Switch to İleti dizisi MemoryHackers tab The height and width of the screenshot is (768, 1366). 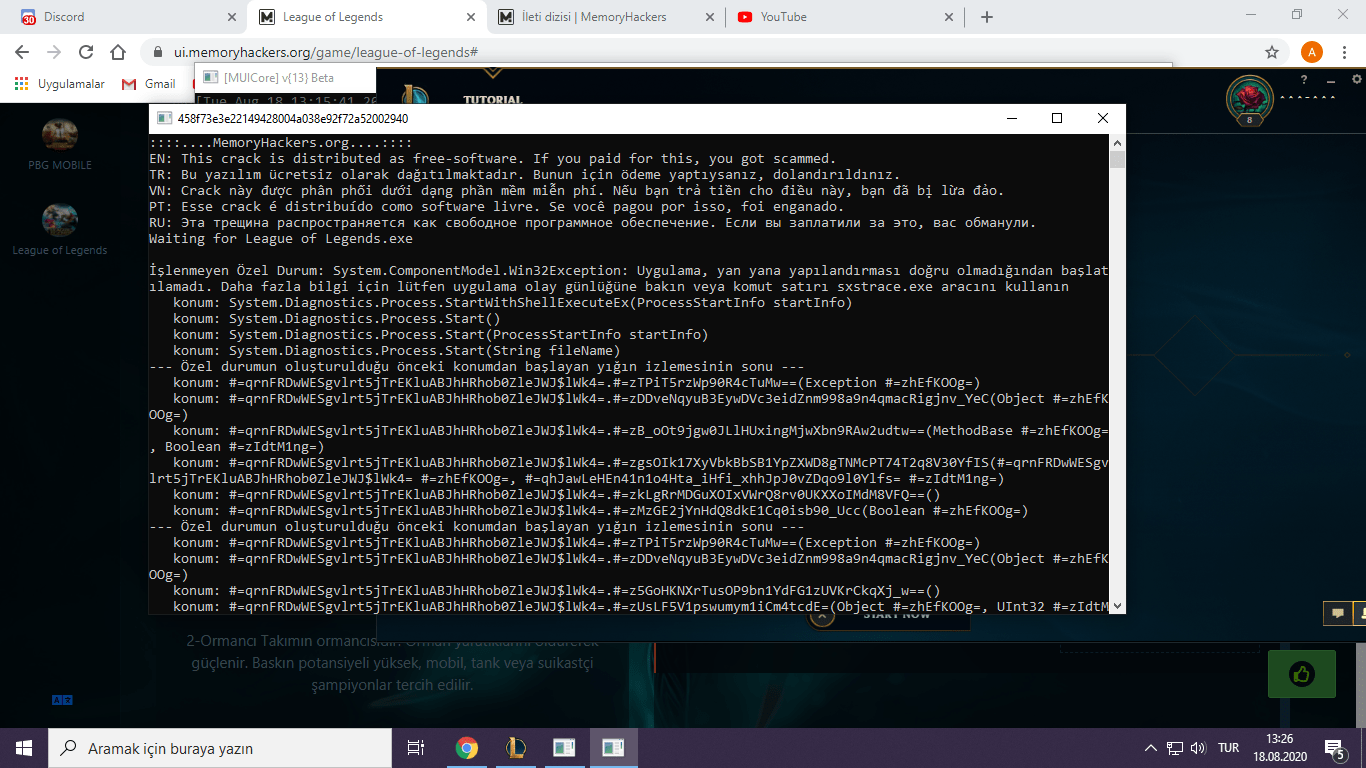click(x=605, y=17)
